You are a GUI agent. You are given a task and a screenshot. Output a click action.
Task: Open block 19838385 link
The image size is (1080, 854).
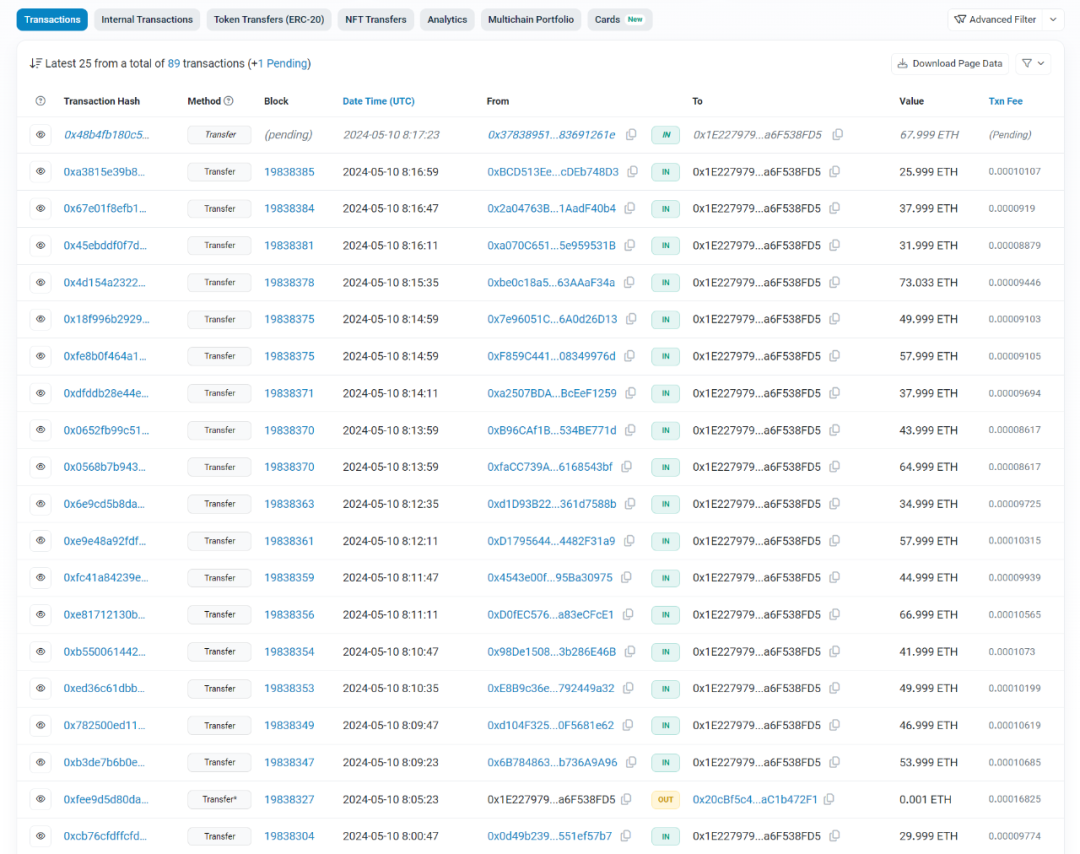289,172
